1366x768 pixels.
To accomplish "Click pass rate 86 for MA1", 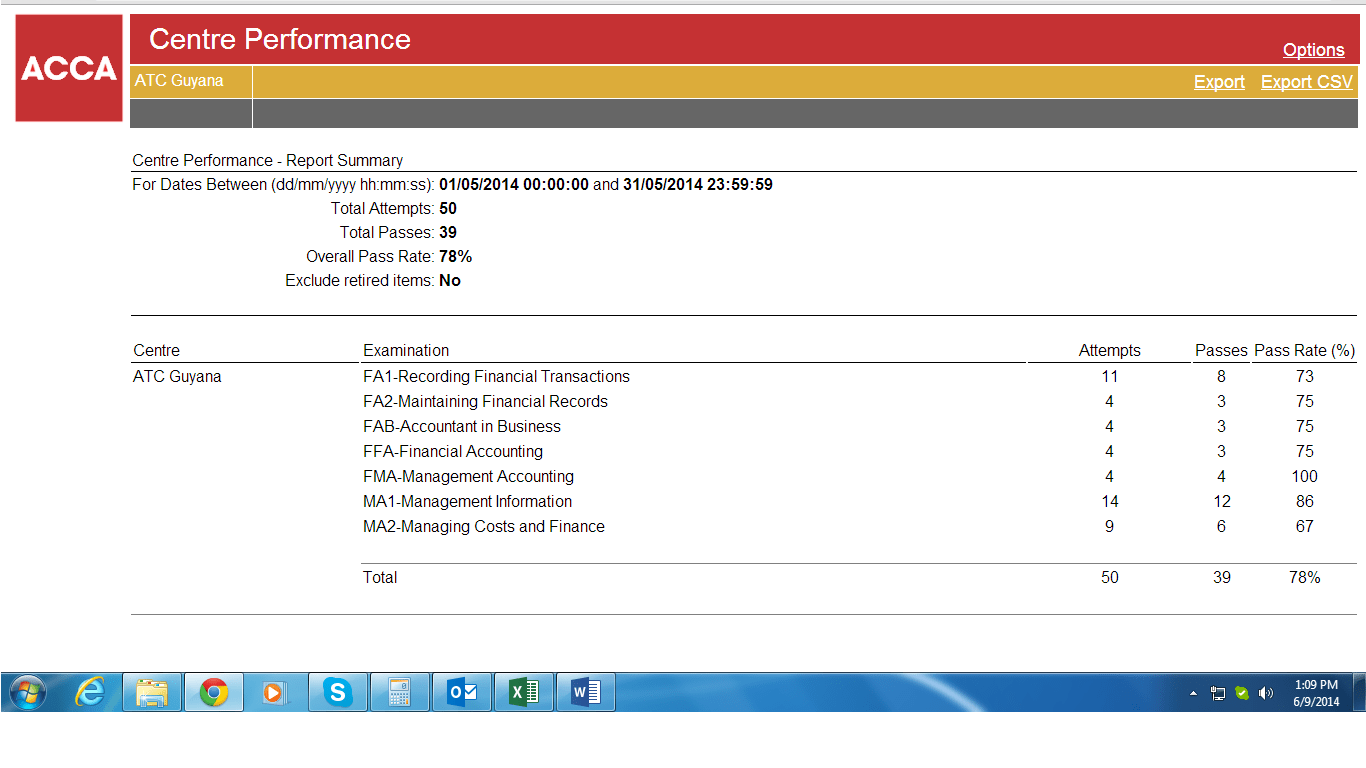I will point(1305,502).
